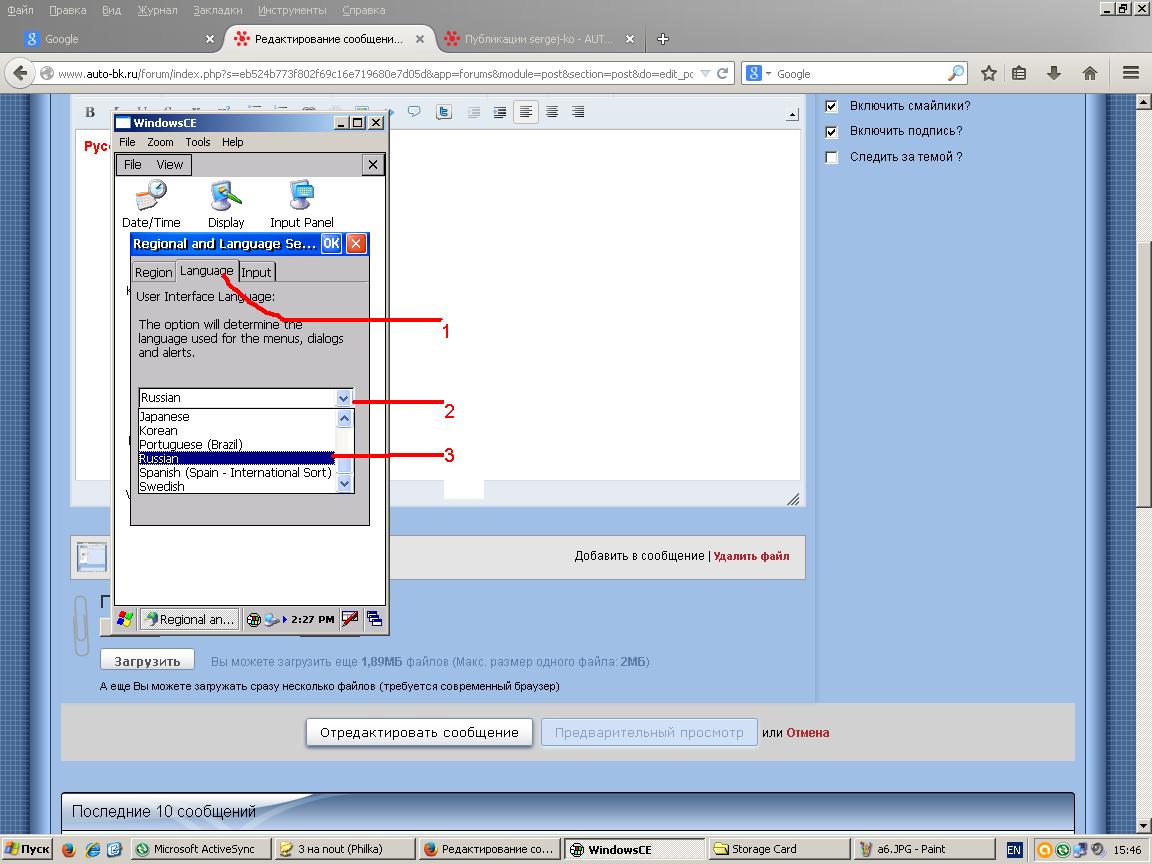1152x864 pixels.
Task: Select Swedish in the language list
Action: (x=237, y=486)
